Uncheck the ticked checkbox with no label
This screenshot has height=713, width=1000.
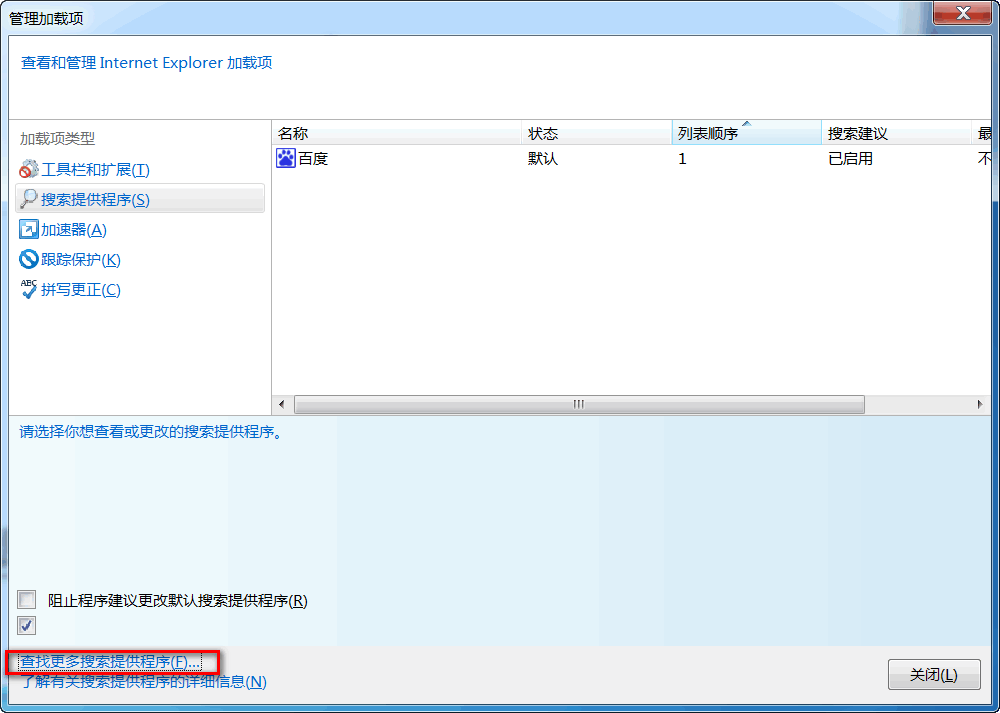[27, 626]
